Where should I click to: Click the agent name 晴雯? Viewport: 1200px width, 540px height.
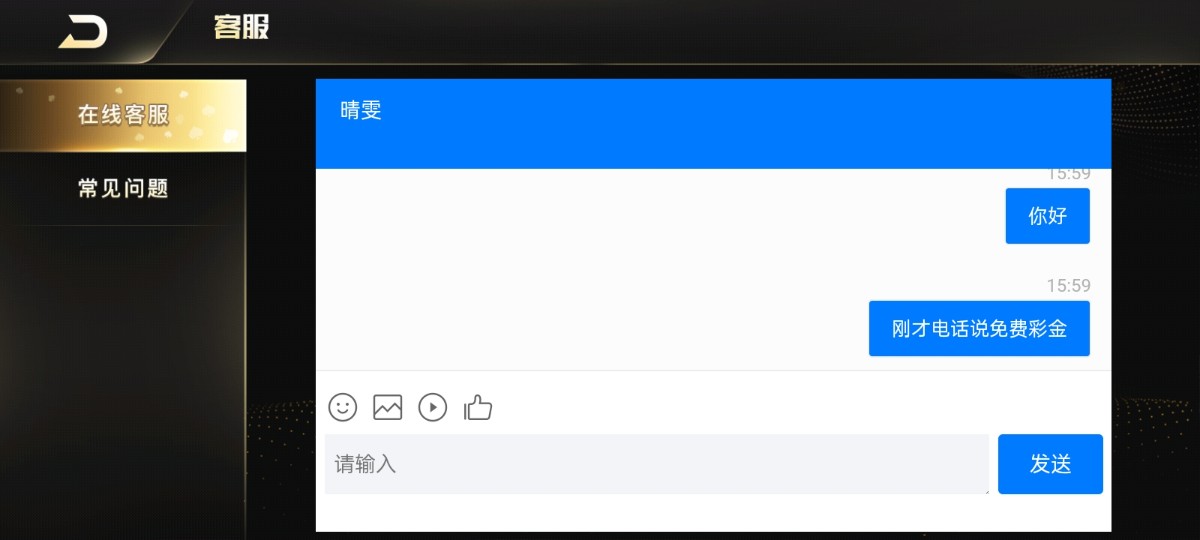coord(361,111)
